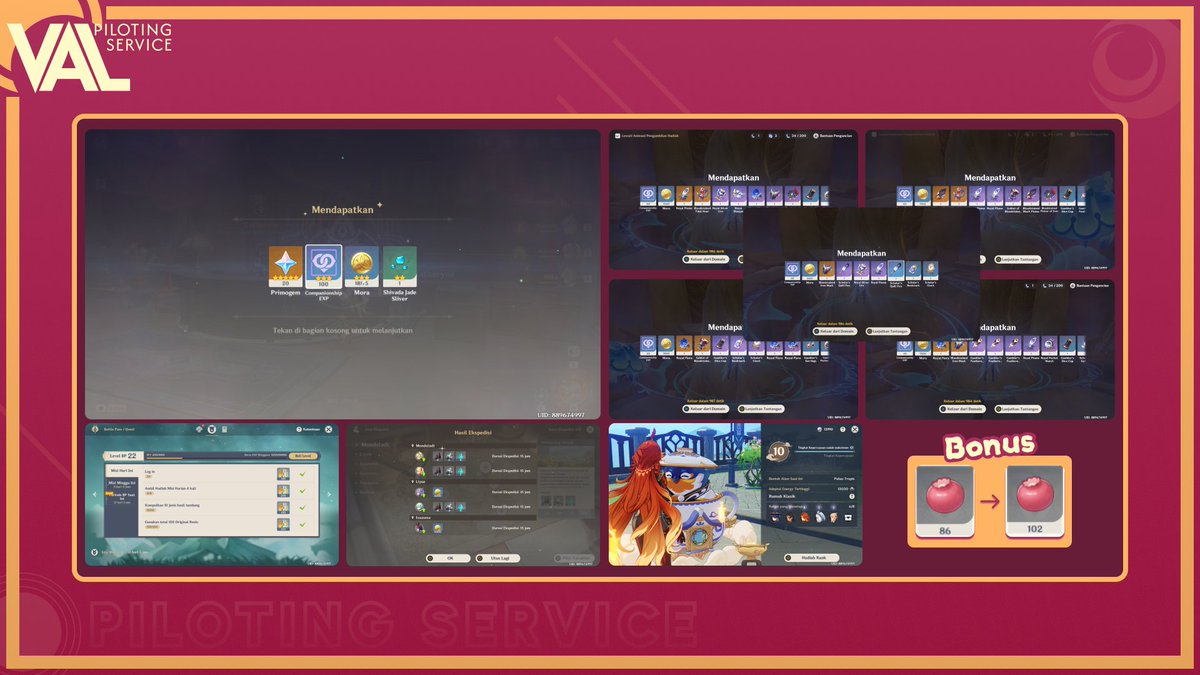Switch to Misi Minggu Ini tab
This screenshot has width=1200, height=675.
coord(122,484)
